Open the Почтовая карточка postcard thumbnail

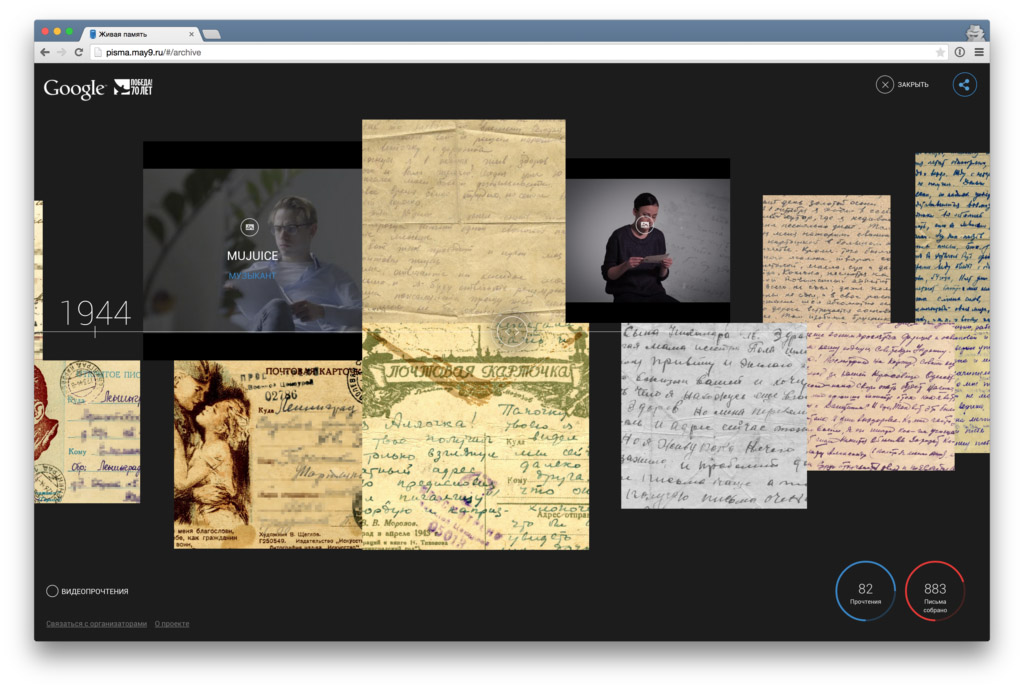(475, 440)
